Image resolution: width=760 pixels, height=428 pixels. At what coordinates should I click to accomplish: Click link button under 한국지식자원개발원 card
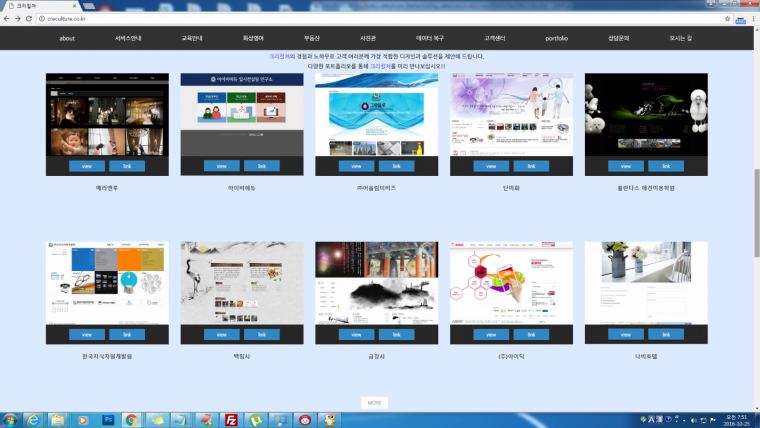(127, 334)
